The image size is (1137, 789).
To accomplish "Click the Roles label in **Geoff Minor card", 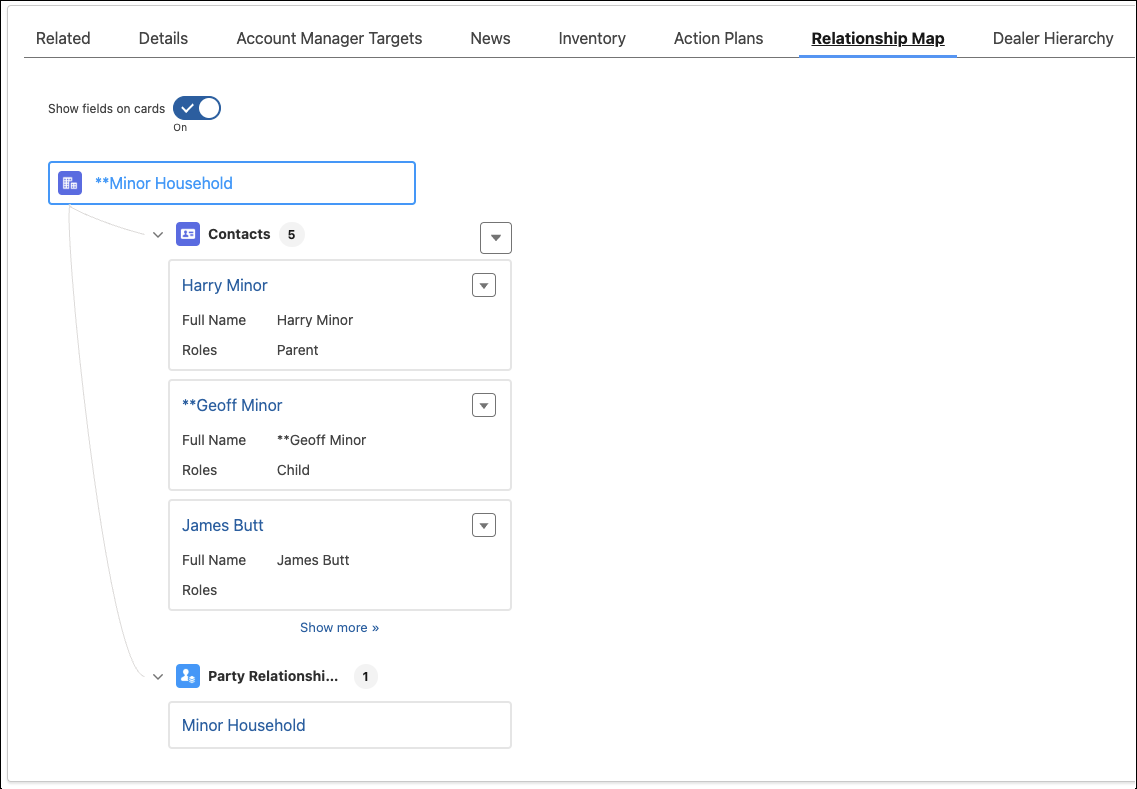I will click(x=199, y=470).
